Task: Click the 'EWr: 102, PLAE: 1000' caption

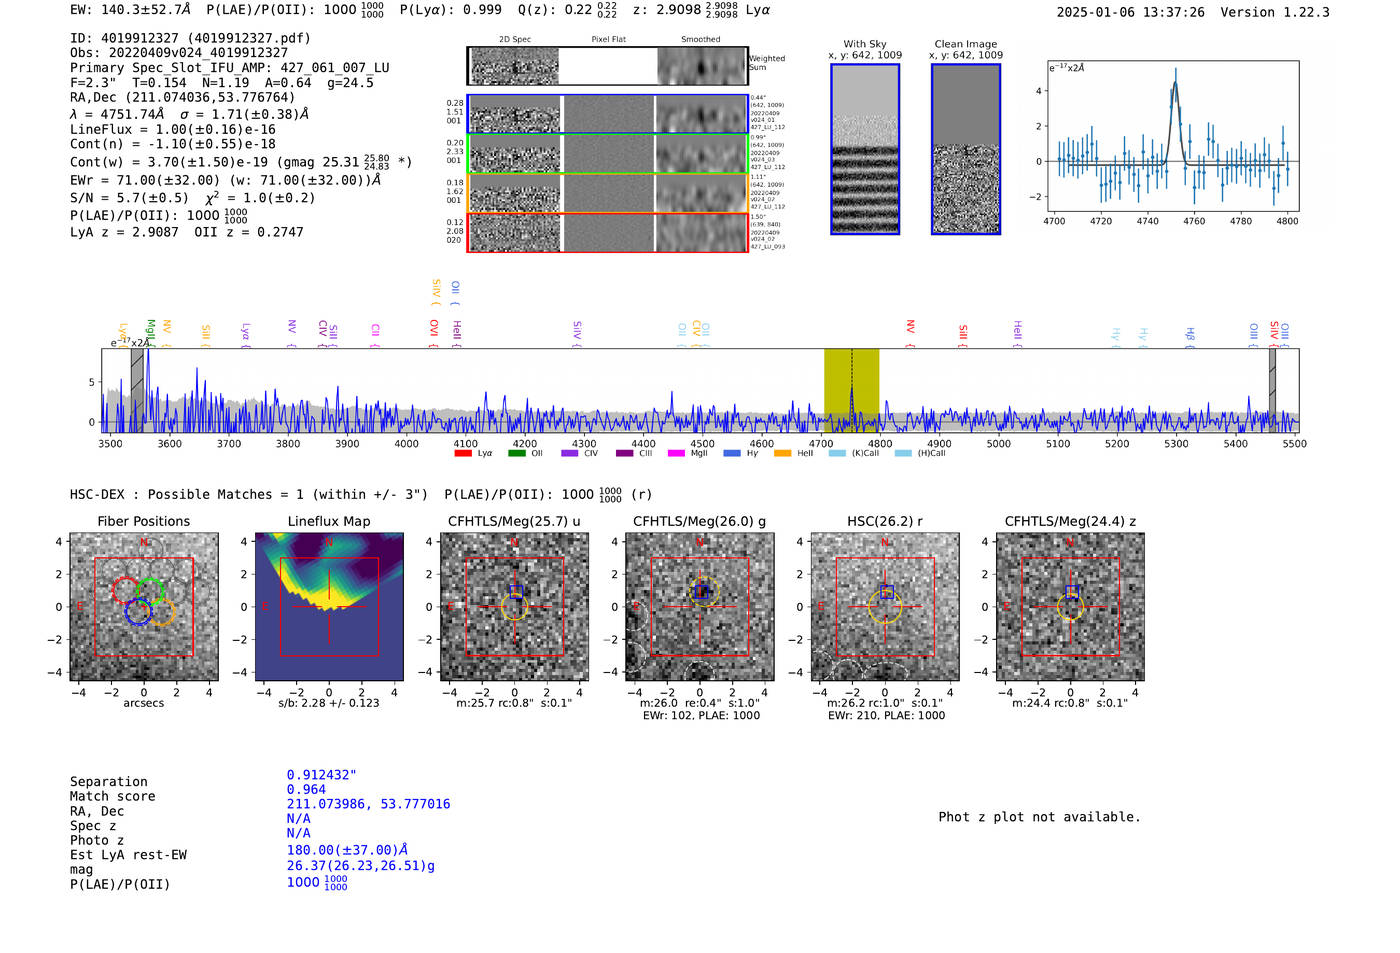Action: pos(701,715)
